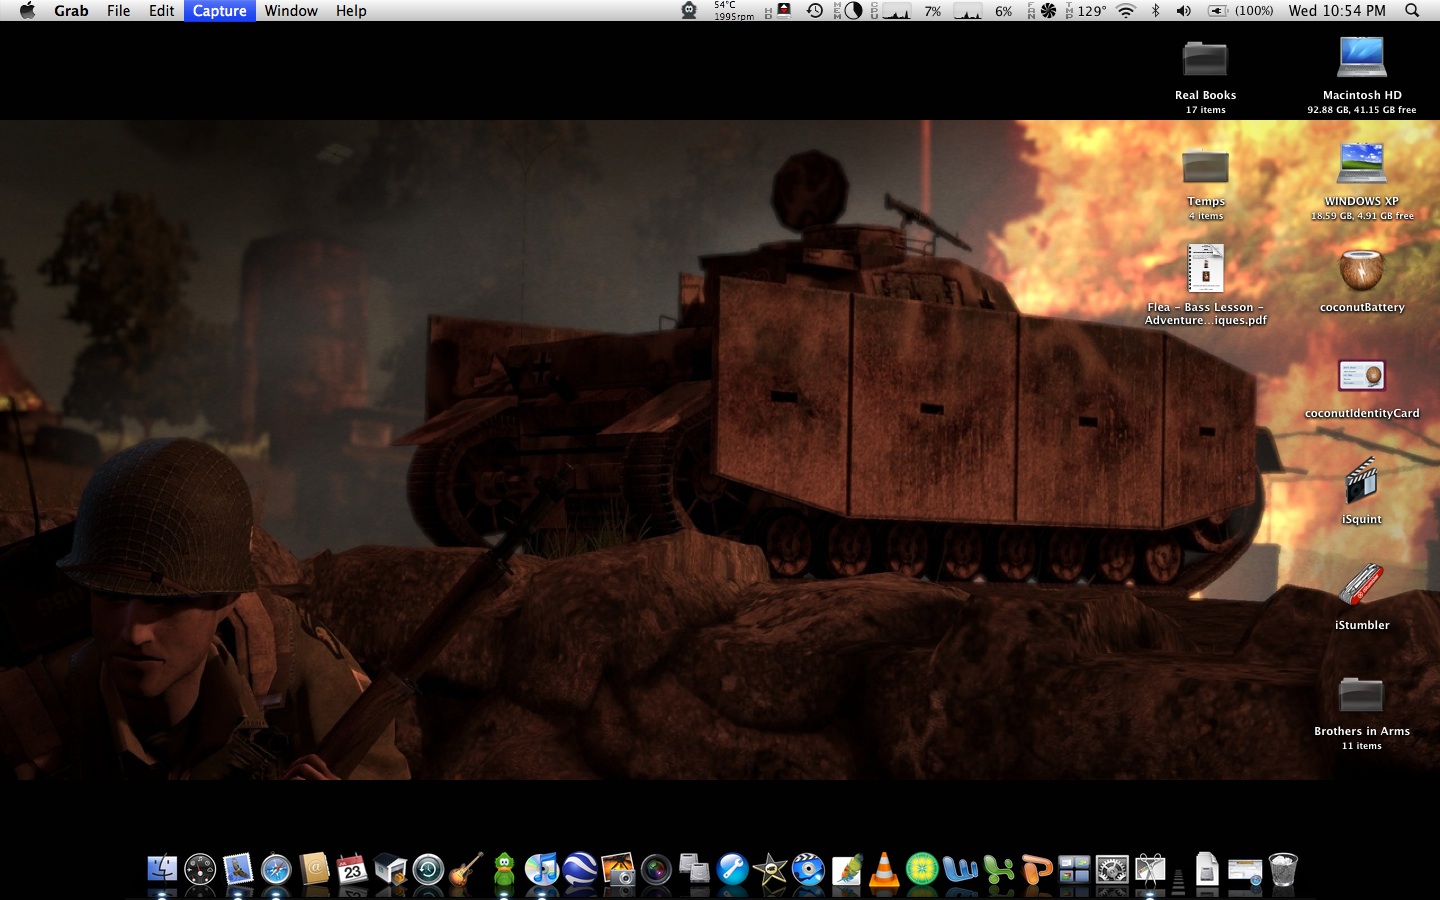
Task: Launch Safari compass icon in Dock
Action: (276, 870)
